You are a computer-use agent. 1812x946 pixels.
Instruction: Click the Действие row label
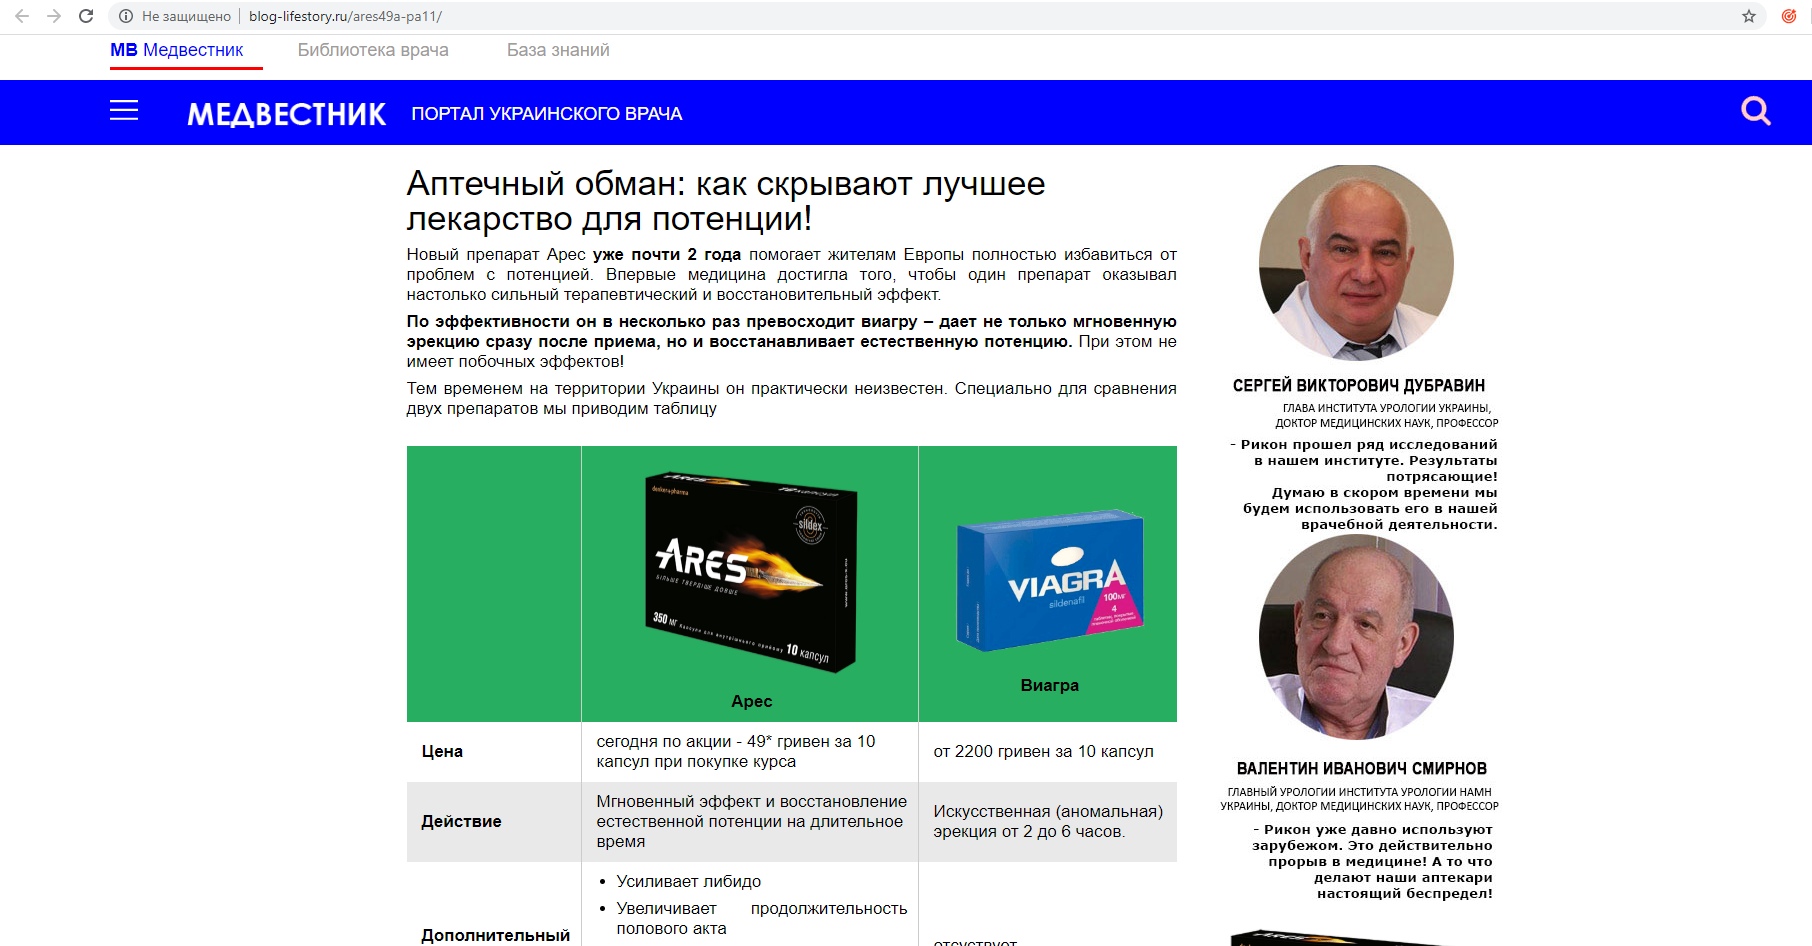click(461, 822)
